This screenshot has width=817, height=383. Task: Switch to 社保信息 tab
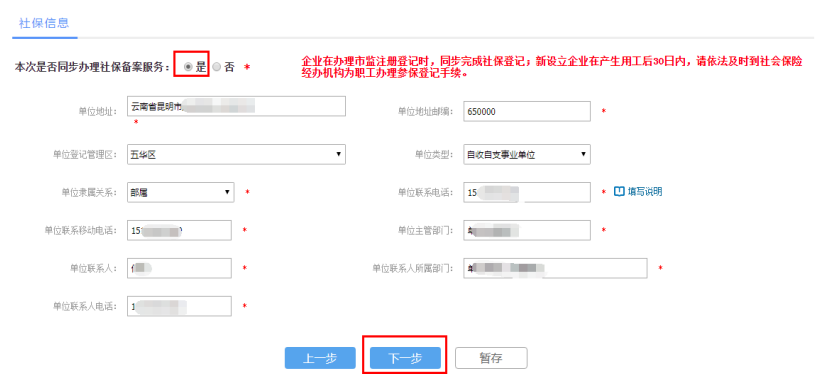click(44, 23)
